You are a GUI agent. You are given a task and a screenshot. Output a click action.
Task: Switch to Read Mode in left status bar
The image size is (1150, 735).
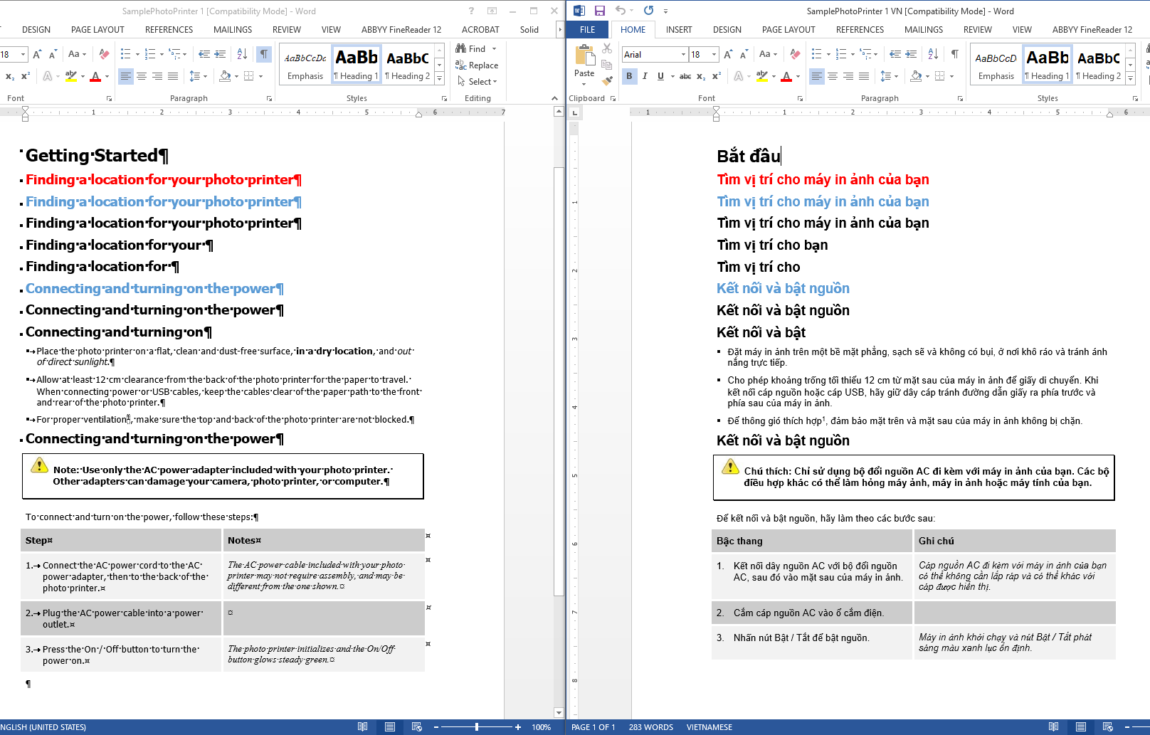(x=362, y=727)
